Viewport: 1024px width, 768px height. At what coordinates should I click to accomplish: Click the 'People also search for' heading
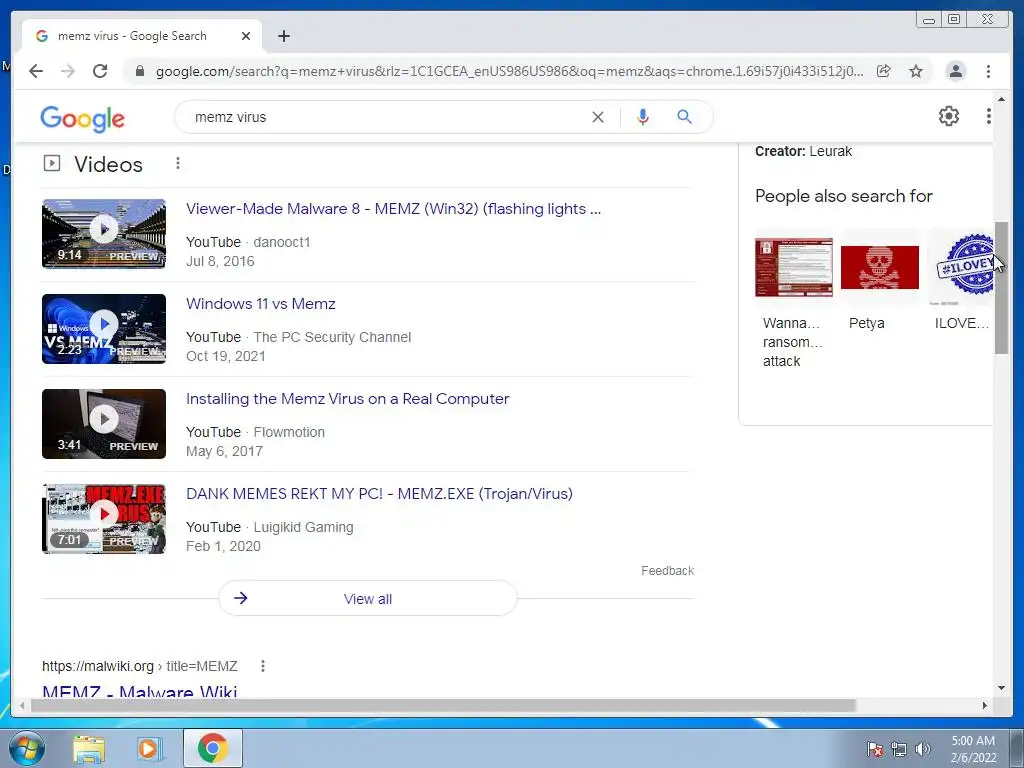pyautogui.click(x=844, y=196)
